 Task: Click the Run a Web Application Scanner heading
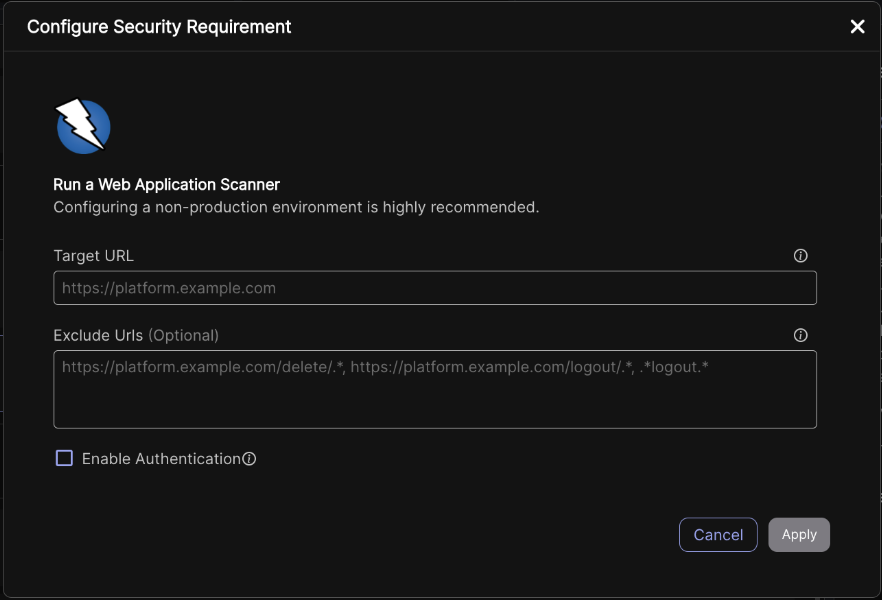click(x=166, y=185)
